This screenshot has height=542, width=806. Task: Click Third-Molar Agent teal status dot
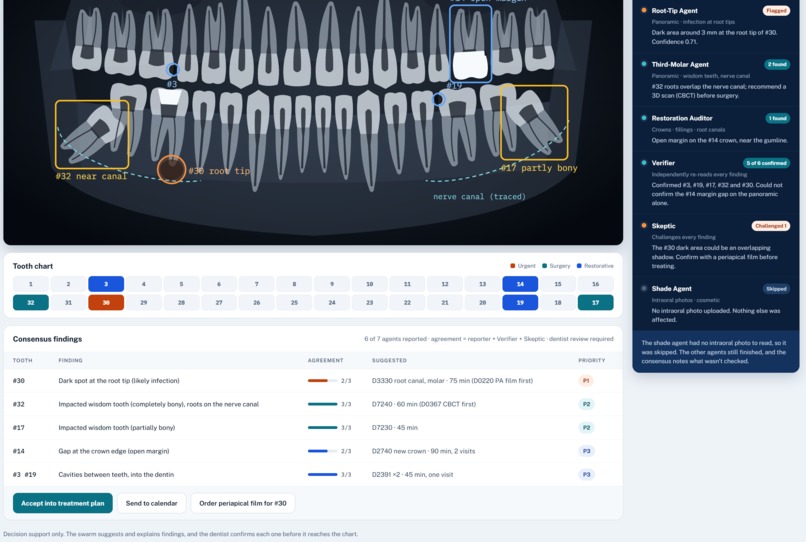coord(644,64)
